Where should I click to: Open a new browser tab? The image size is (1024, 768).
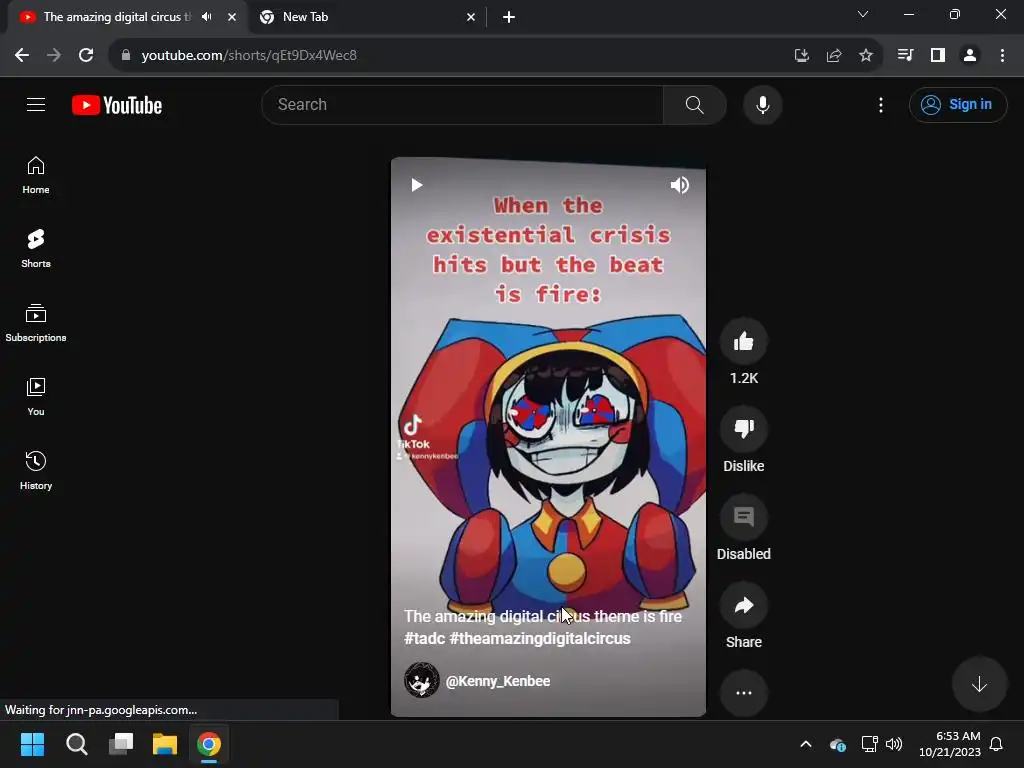[509, 18]
